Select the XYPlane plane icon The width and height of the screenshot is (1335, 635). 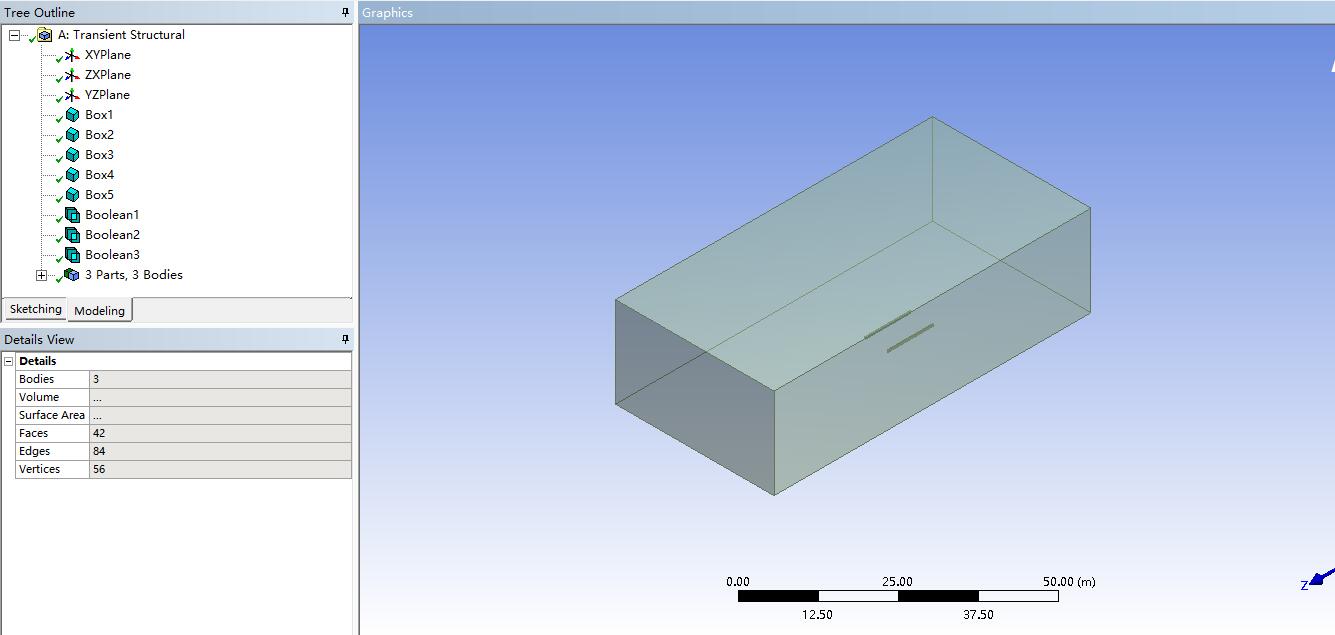(71, 55)
